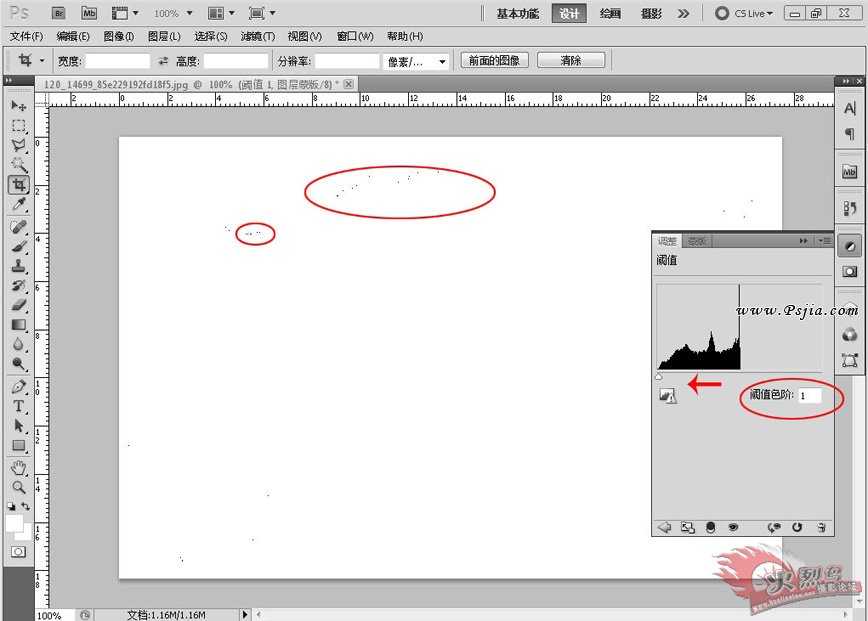Select the Rectangle shape tool
This screenshot has height=621, width=868.
18,446
